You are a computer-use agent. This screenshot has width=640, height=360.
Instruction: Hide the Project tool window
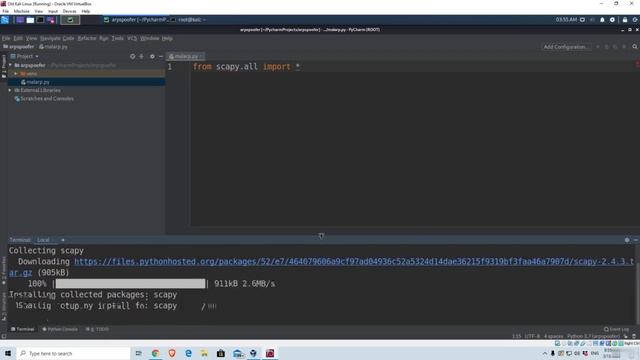click(x=161, y=56)
